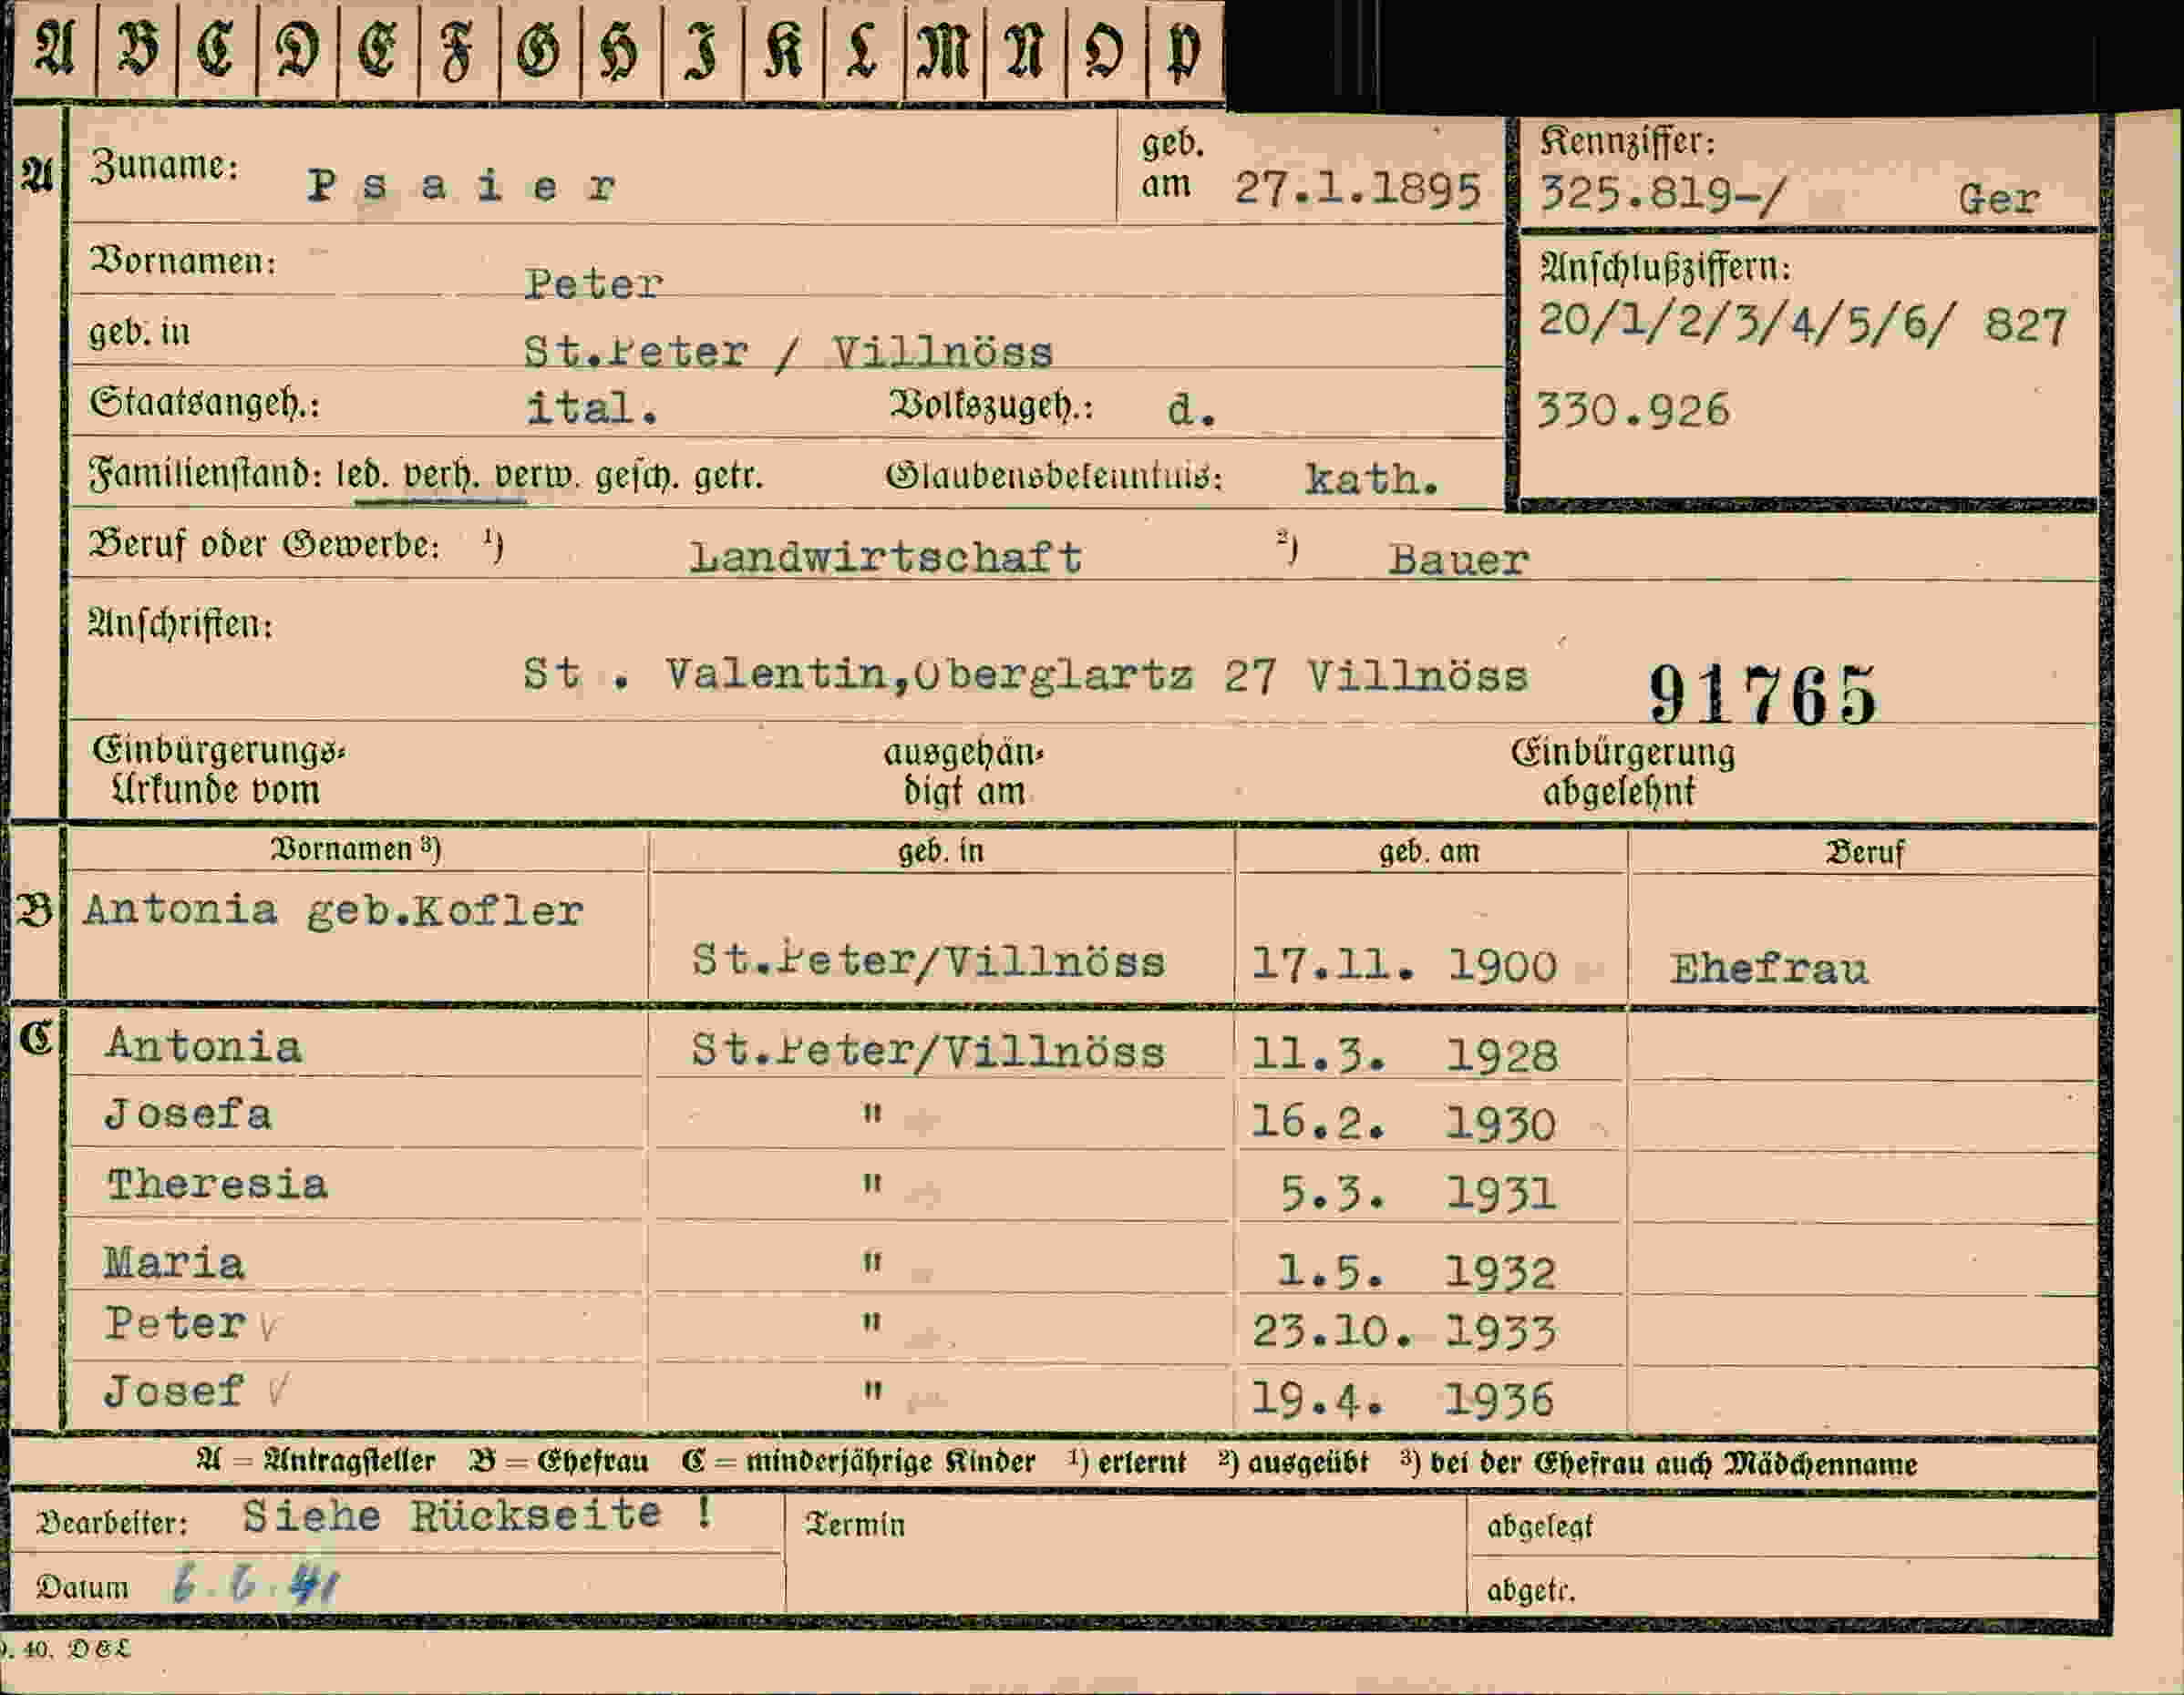Click the child name Maria

(175, 1264)
